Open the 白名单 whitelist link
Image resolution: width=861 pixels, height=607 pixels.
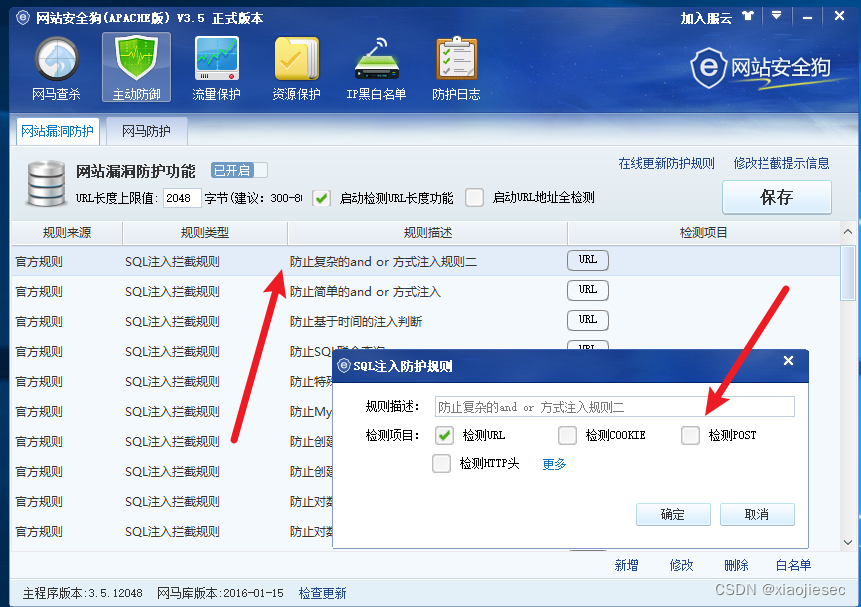(x=793, y=565)
